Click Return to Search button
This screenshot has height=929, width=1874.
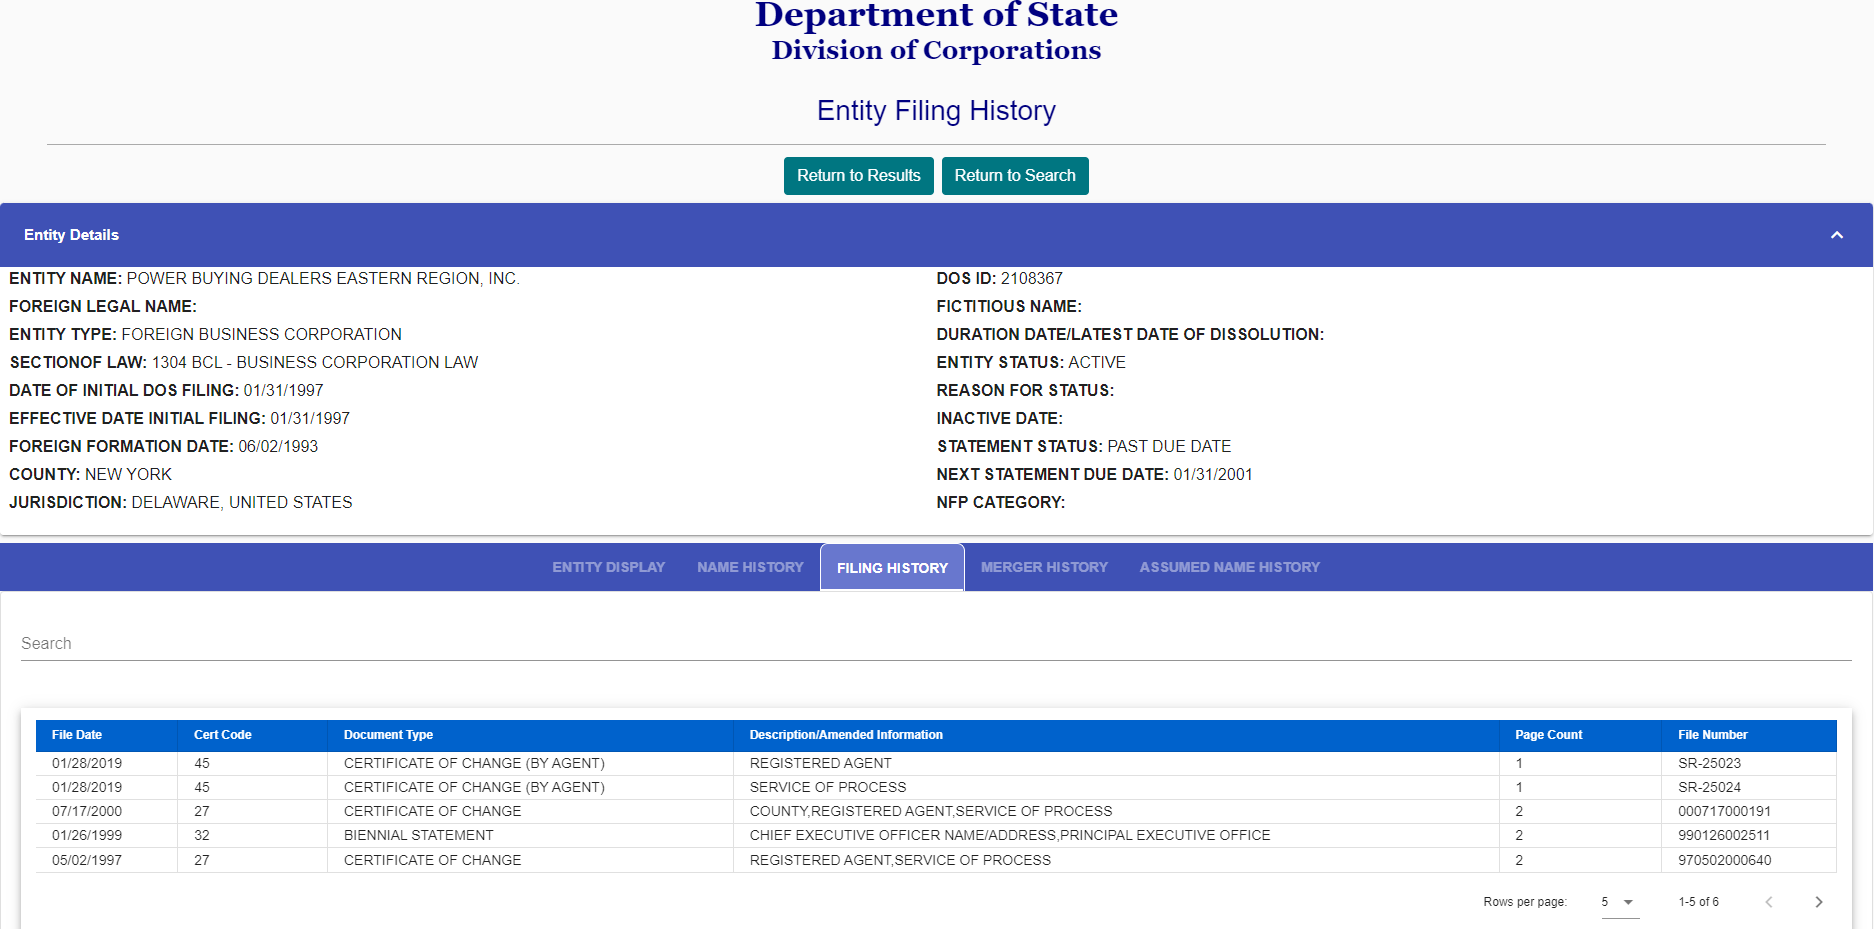(x=1015, y=176)
